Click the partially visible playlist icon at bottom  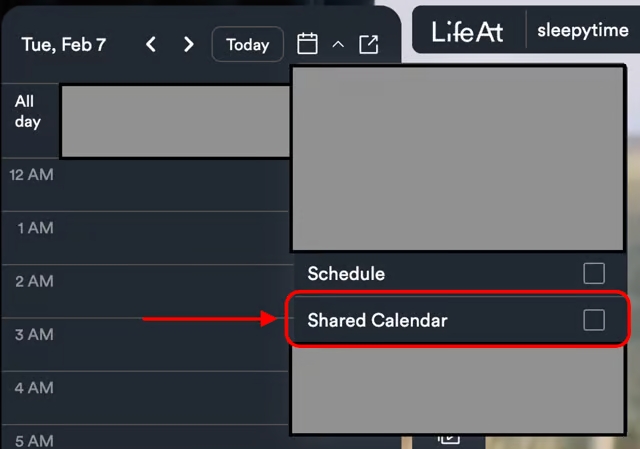coord(449,437)
